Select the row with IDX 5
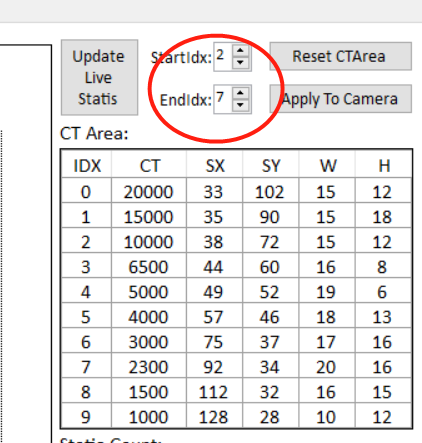Screen dimensions: 422x443 (x=237, y=317)
